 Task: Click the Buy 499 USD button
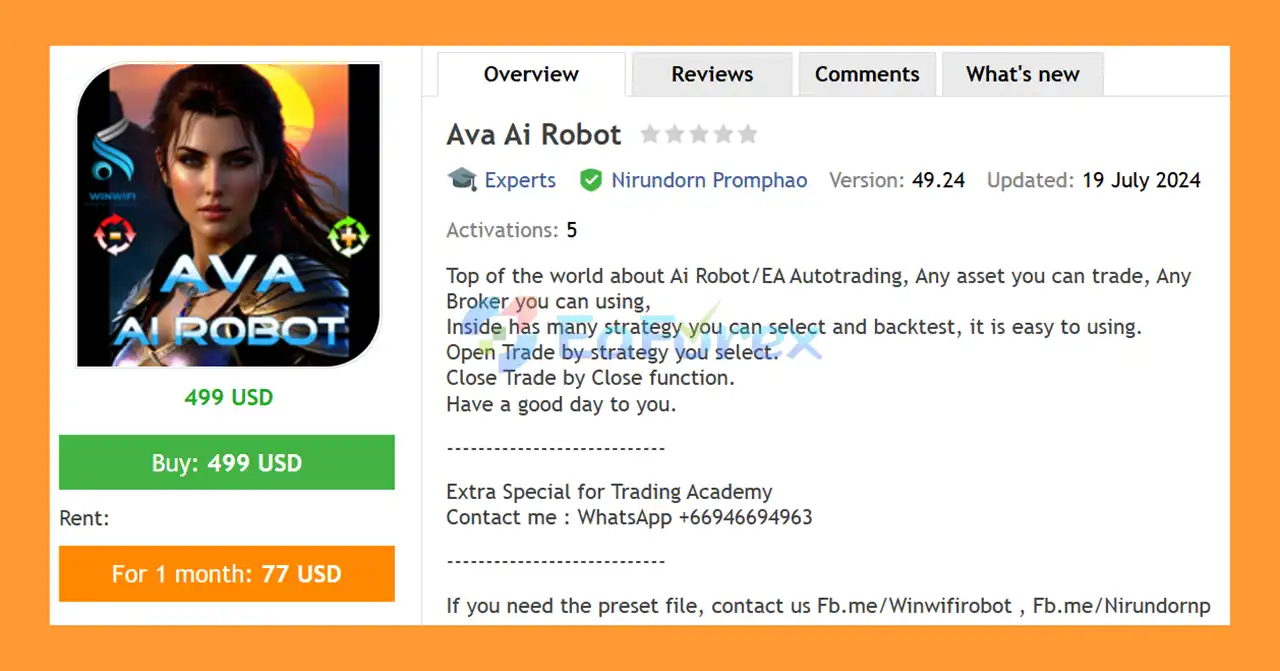coord(227,462)
